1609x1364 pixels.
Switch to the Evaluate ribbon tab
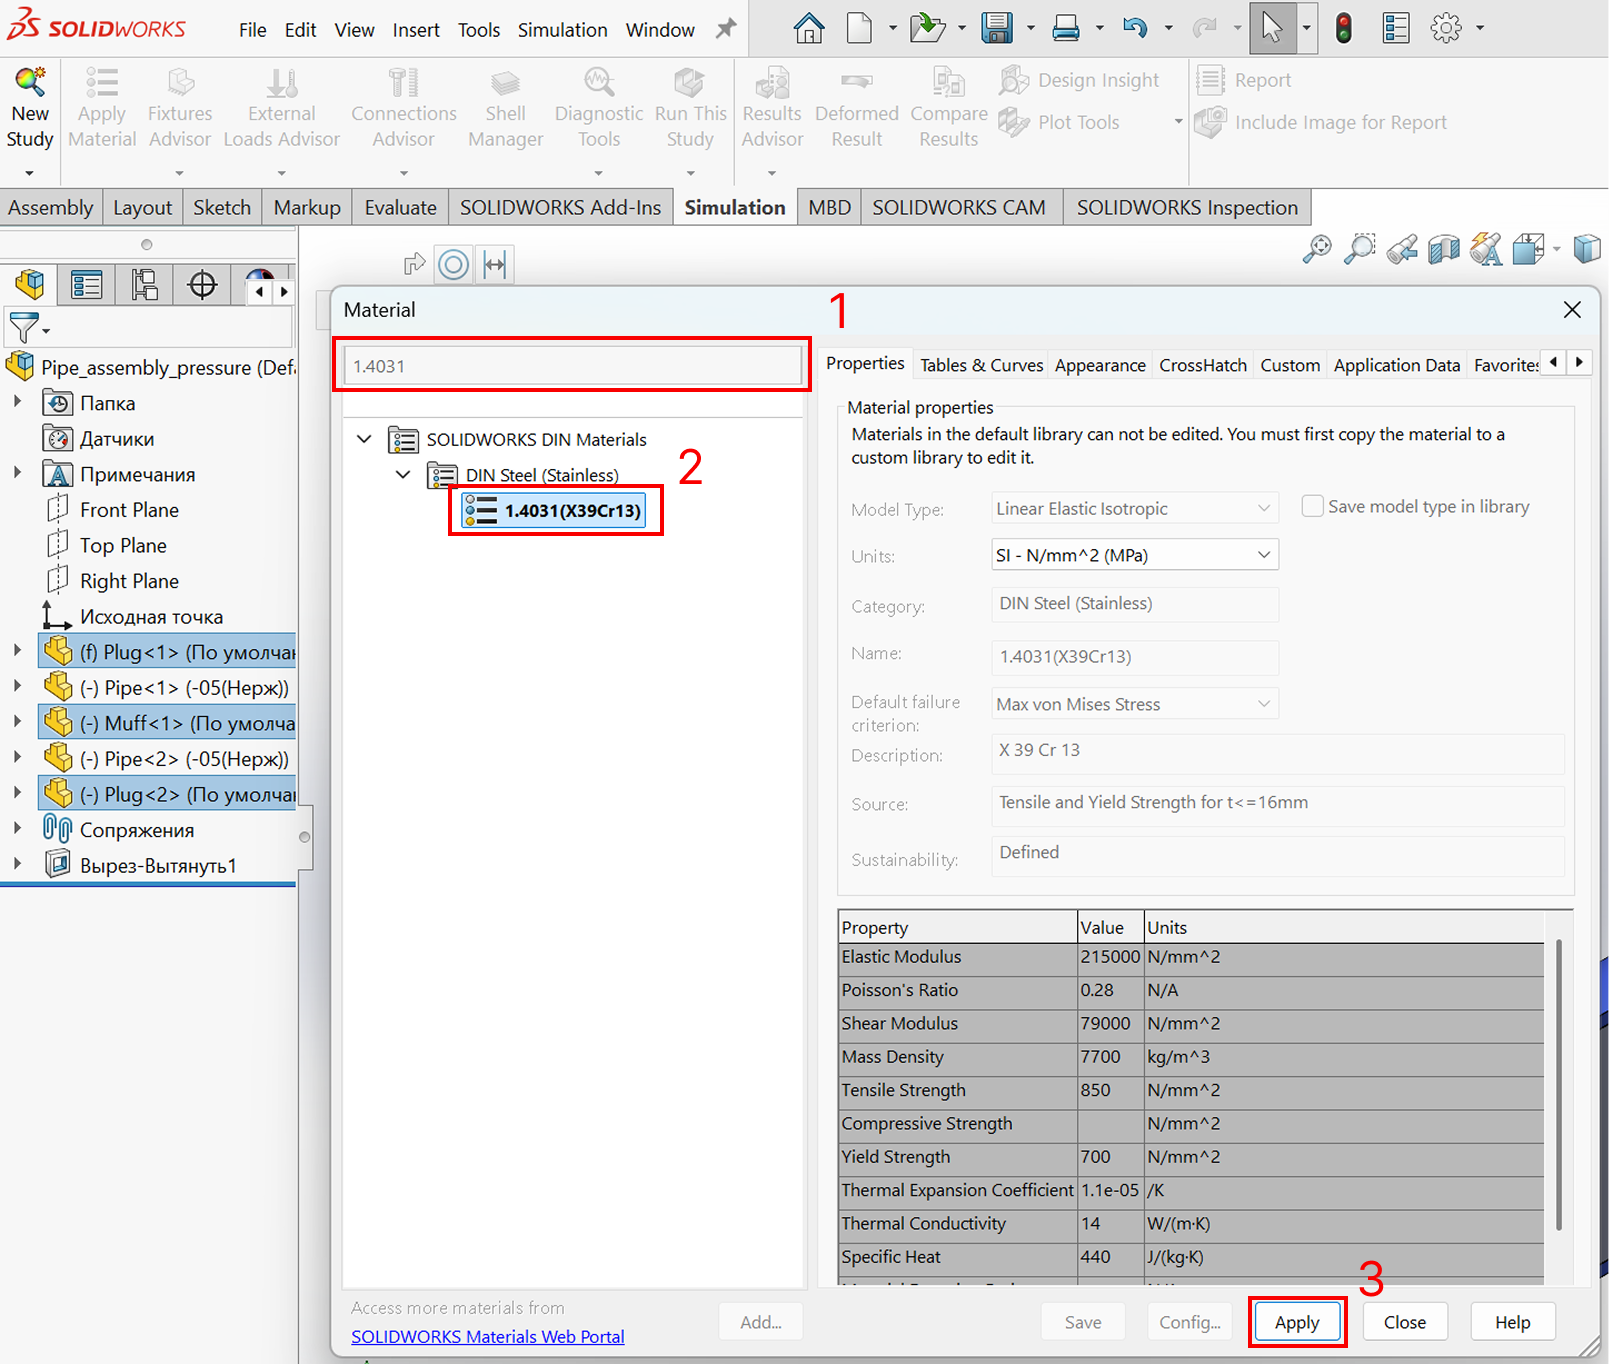tap(400, 207)
